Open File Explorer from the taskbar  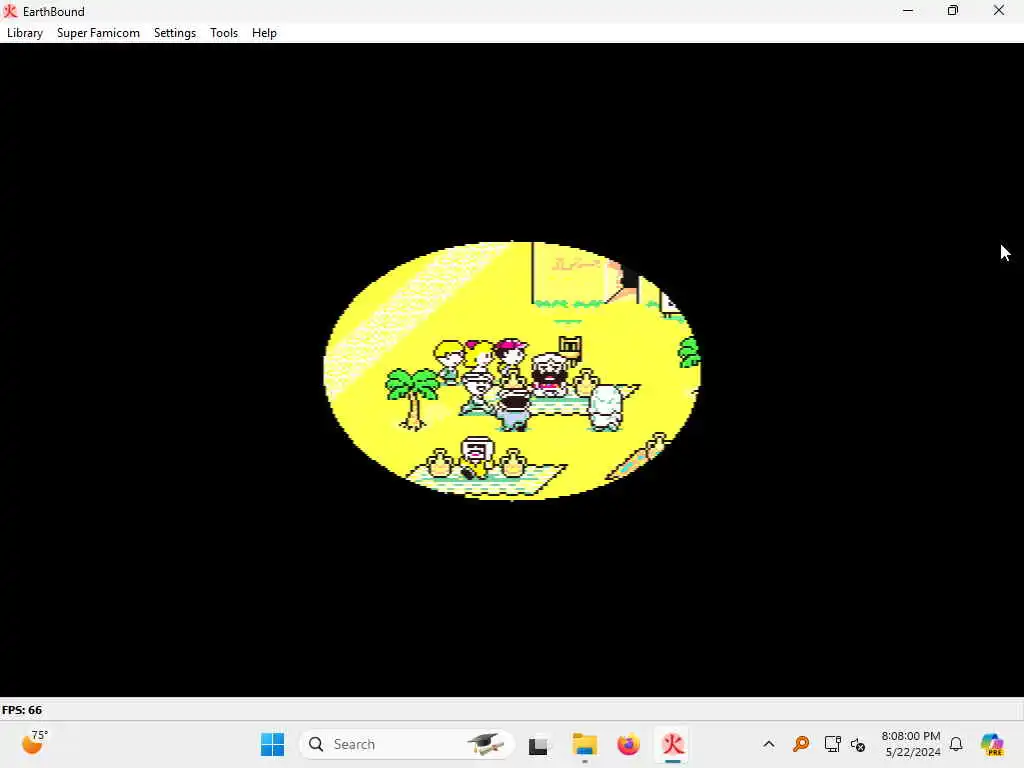pyautogui.click(x=584, y=744)
